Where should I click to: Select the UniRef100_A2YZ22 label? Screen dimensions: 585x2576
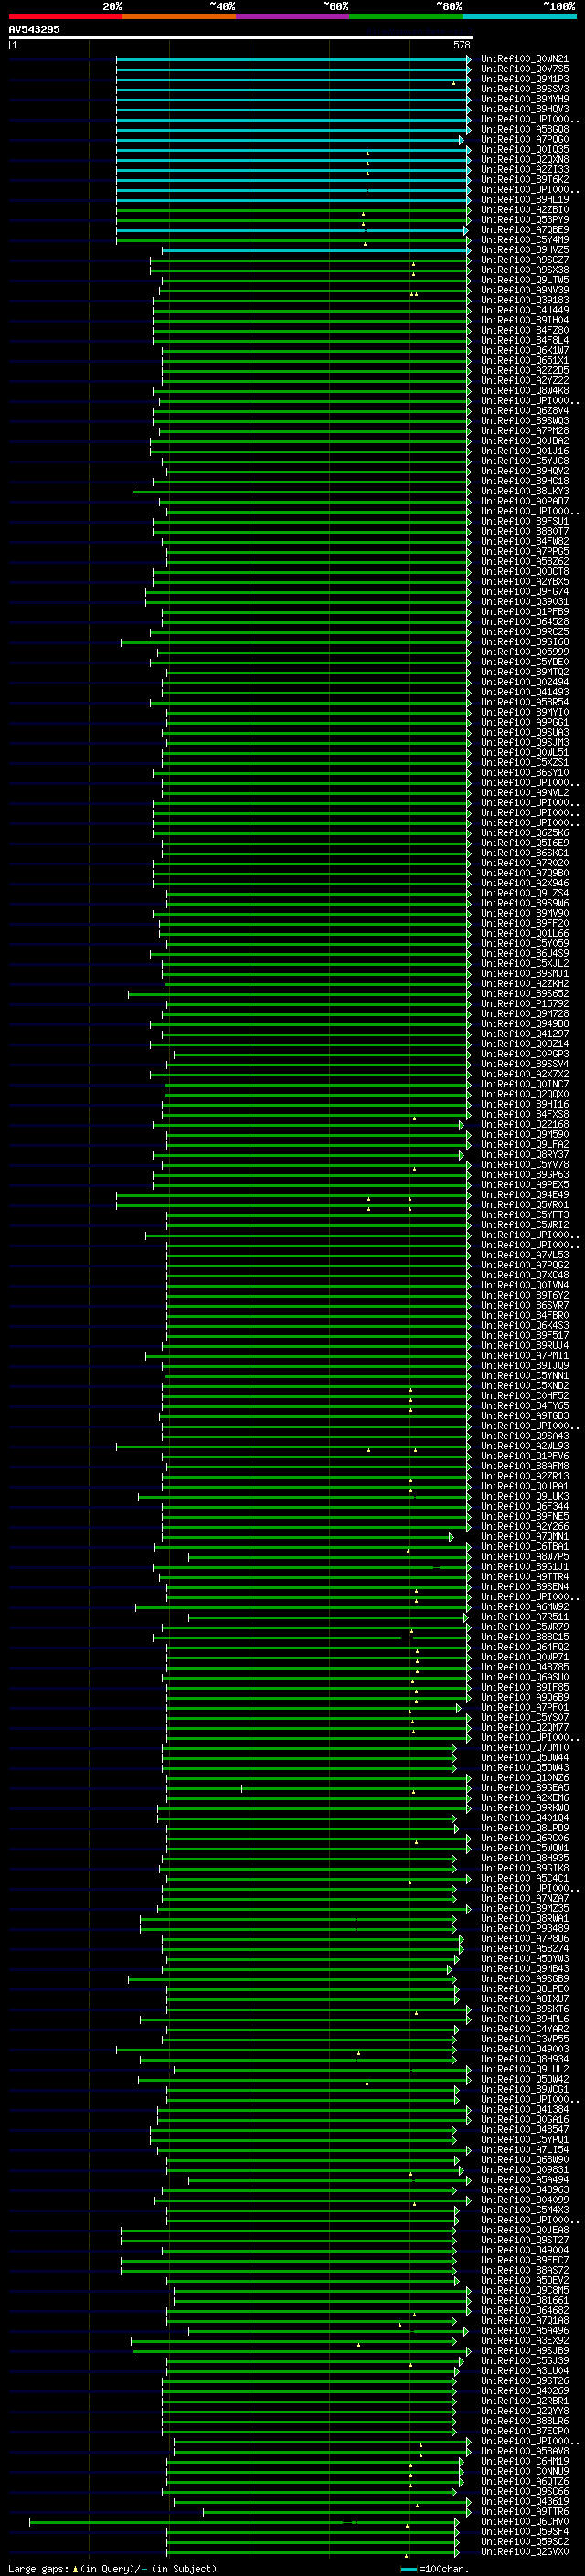click(525, 380)
